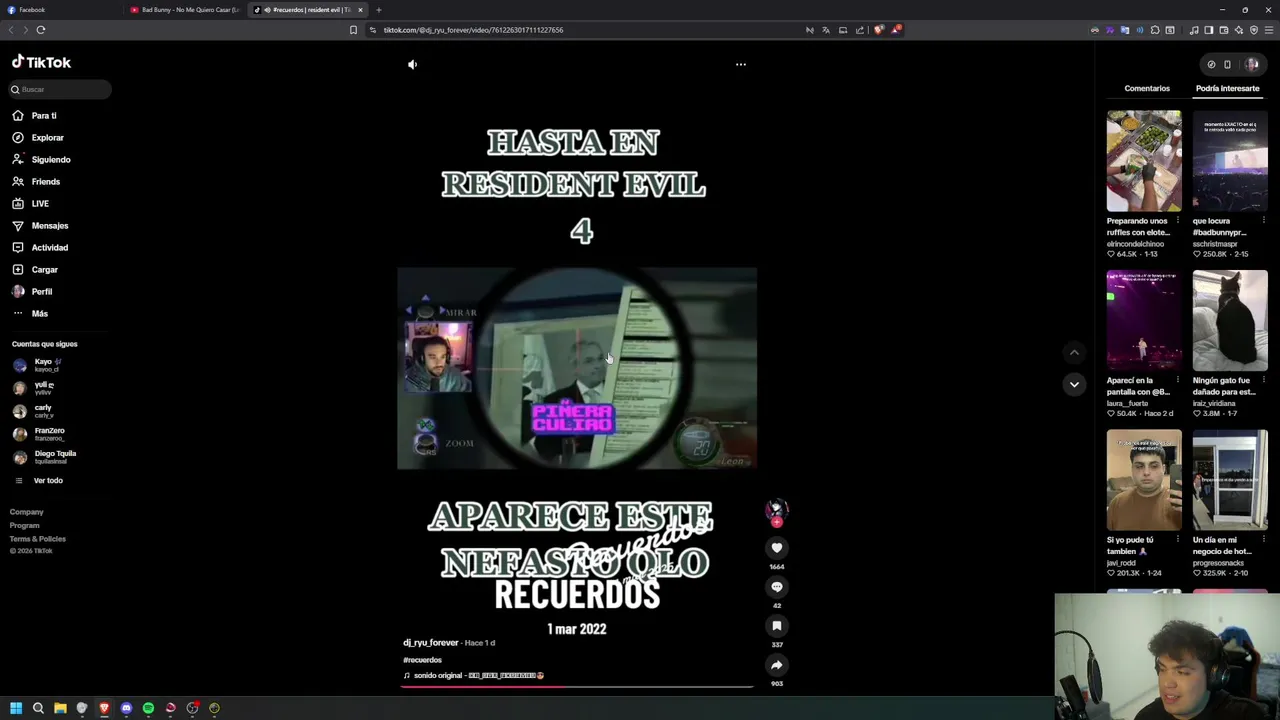The image size is (1280, 720).
Task: Open the Aparecí en la pantalla thumbnail
Action: 1144,321
